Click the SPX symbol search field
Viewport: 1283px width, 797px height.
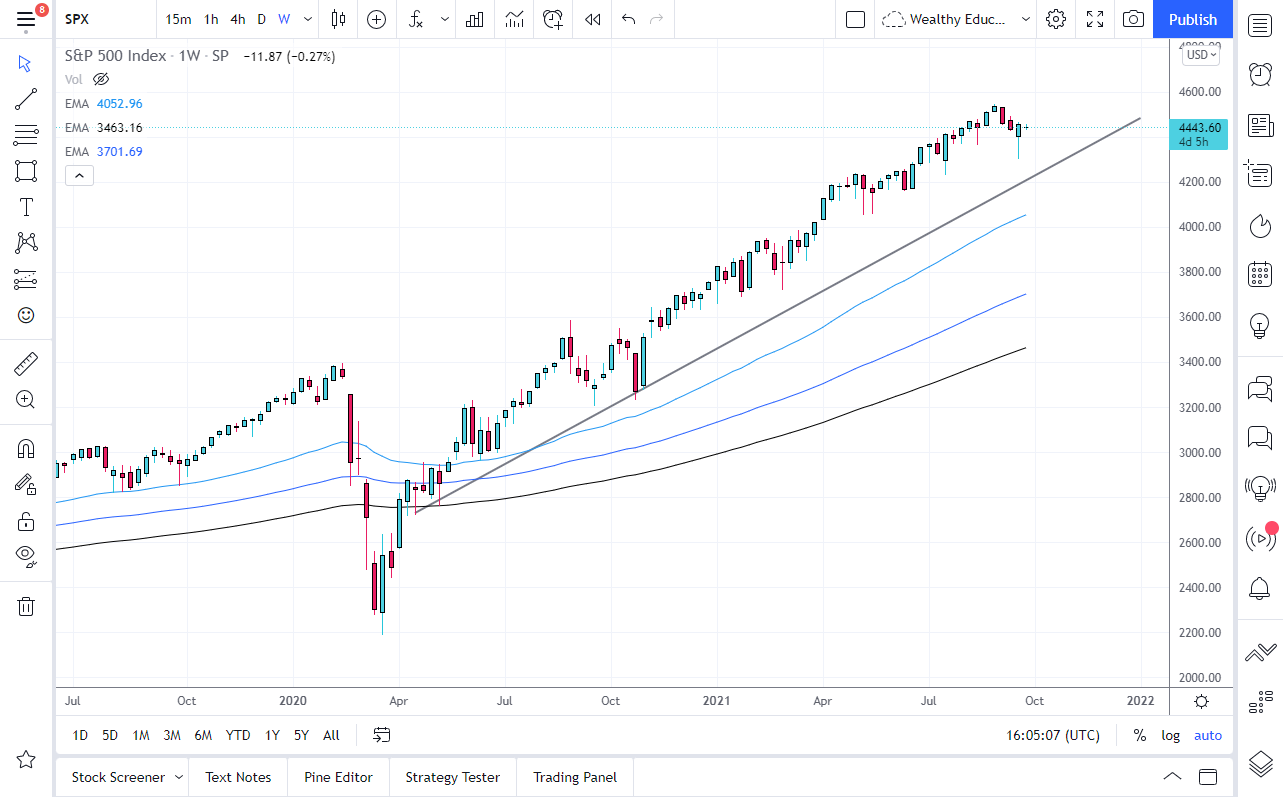(x=76, y=19)
